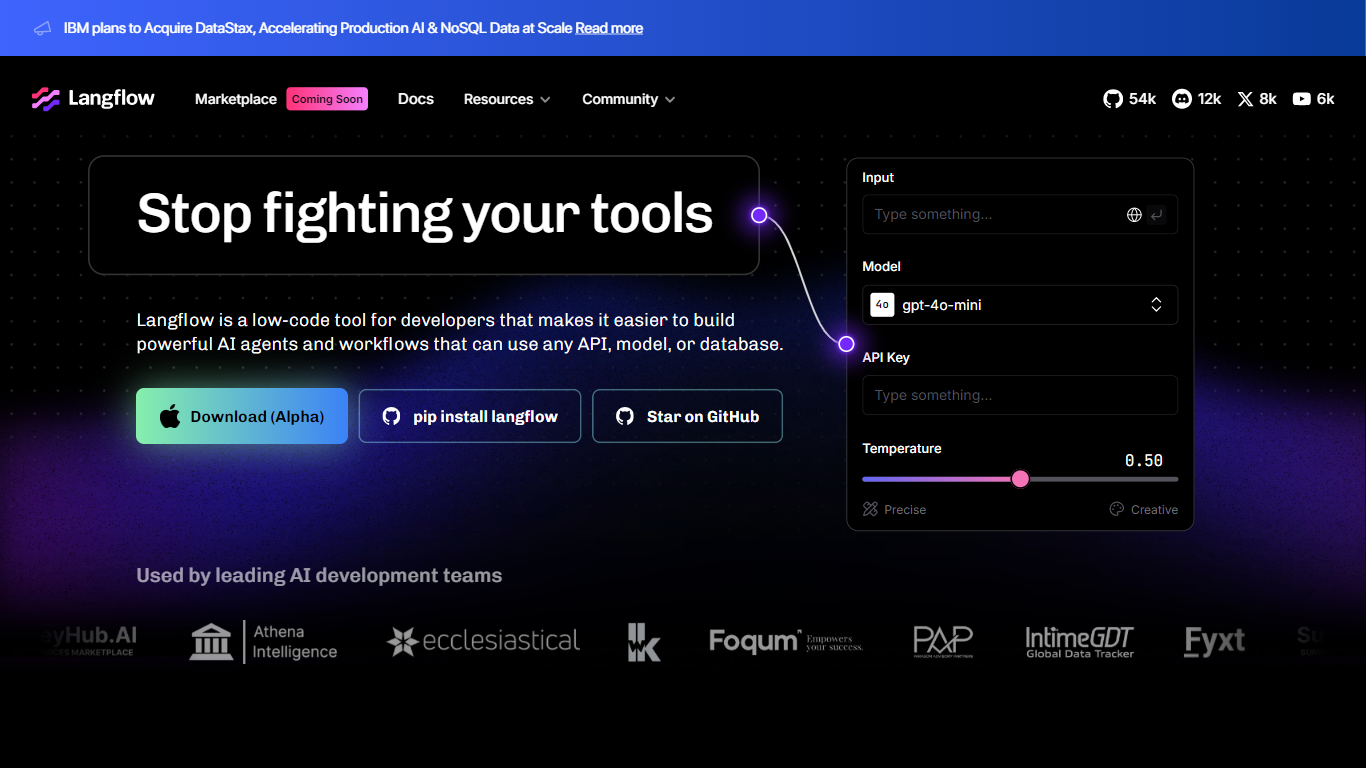Click the ecclesiastical logo
This screenshot has width=1366, height=768.
click(x=483, y=641)
